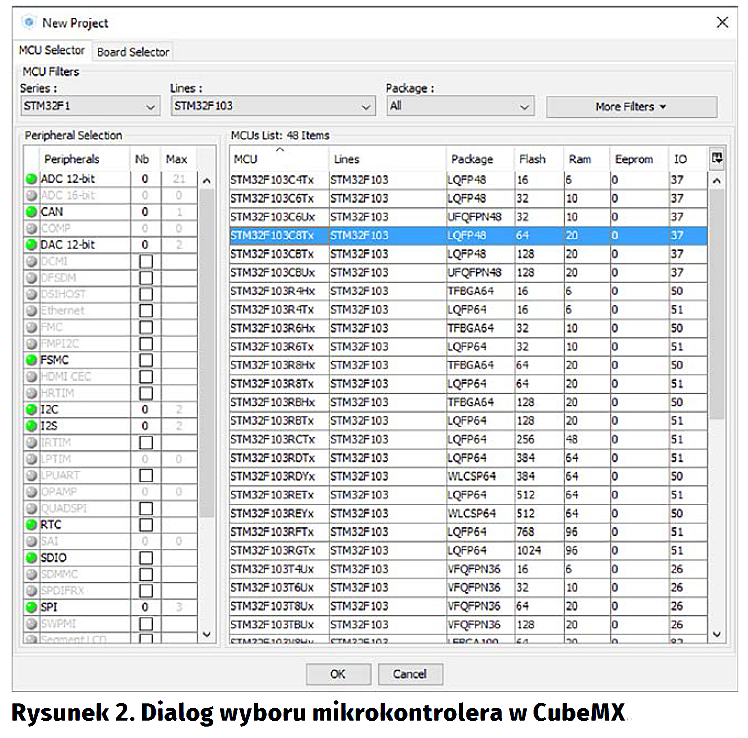The height and width of the screenshot is (738, 748).
Task: Tick the RTC checkbox
Action: pos(146,525)
